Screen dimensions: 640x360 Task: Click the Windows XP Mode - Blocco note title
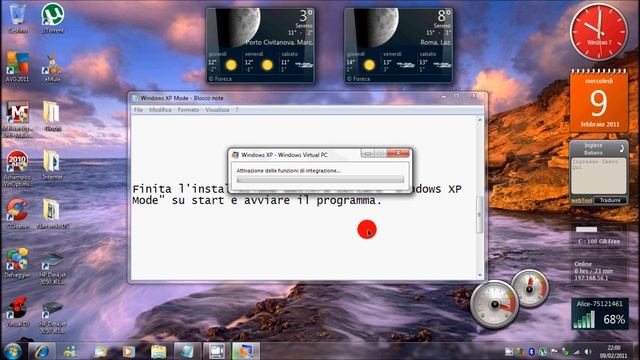[182, 98]
